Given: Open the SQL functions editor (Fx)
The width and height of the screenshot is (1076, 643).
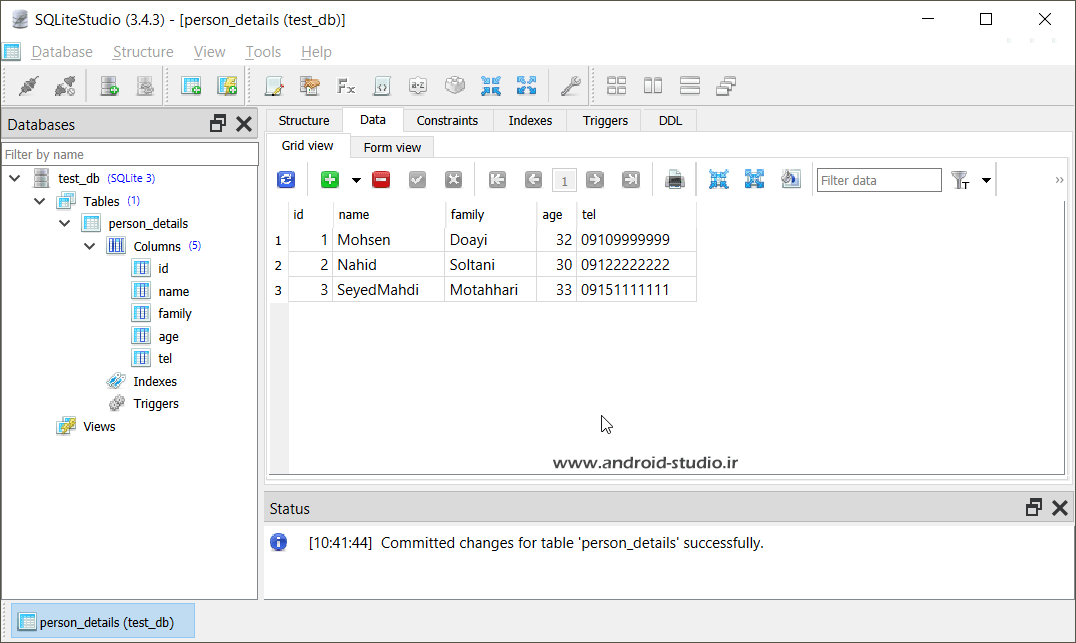Looking at the screenshot, I should (x=346, y=86).
